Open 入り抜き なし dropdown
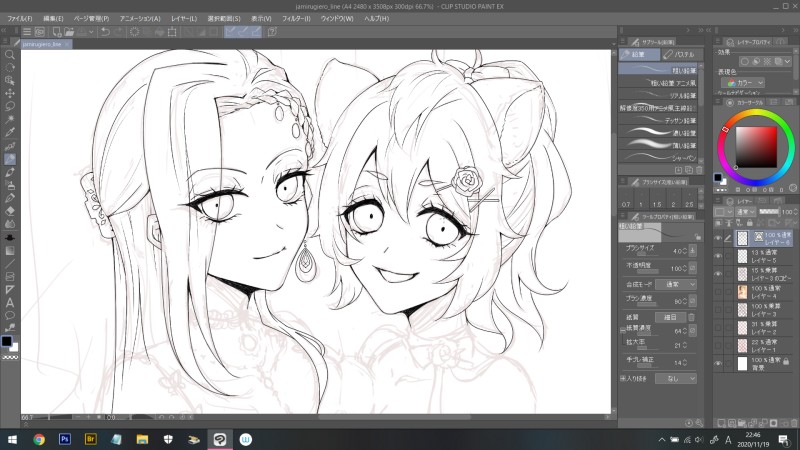Image resolution: width=800 pixels, height=450 pixels. click(x=676, y=378)
